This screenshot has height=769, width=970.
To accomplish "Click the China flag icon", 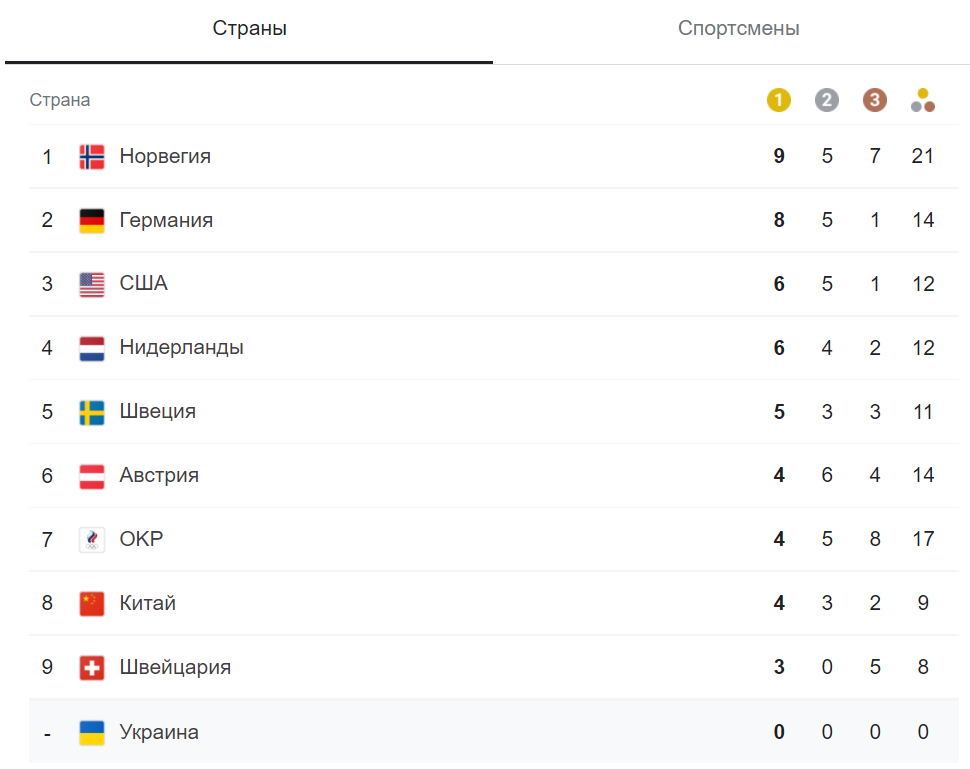I will [x=92, y=604].
